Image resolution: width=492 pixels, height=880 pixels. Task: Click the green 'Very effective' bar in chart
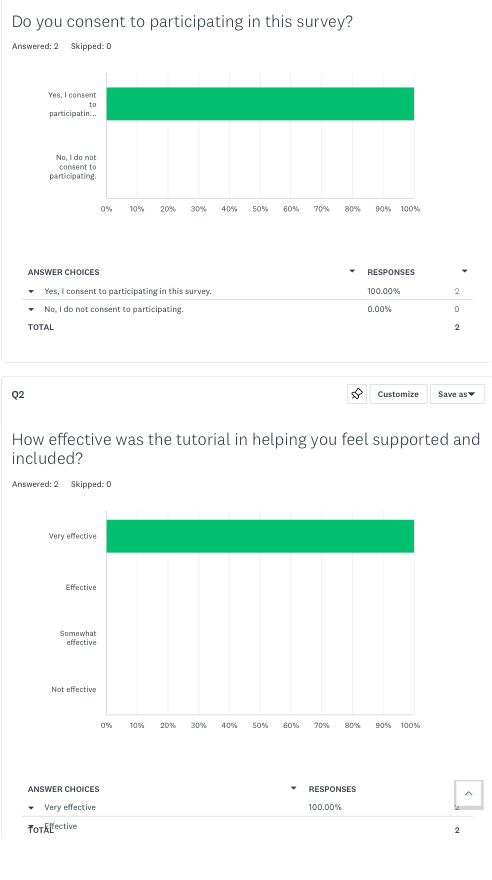click(260, 536)
